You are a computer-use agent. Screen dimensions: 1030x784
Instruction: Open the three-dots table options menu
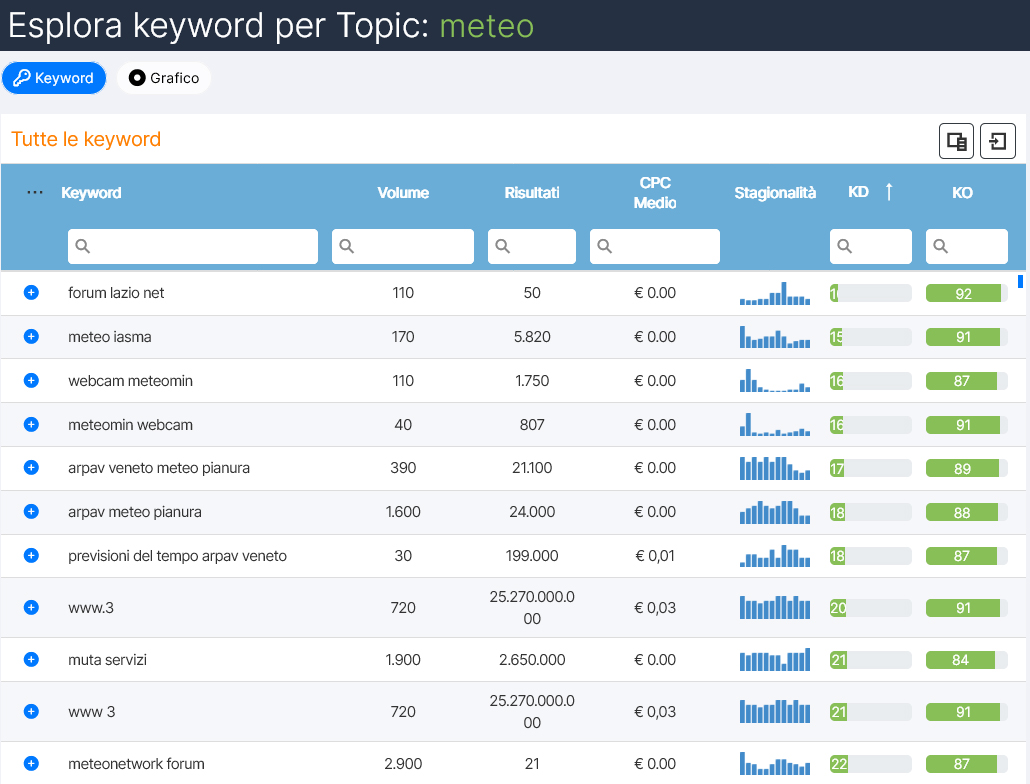coord(35,193)
